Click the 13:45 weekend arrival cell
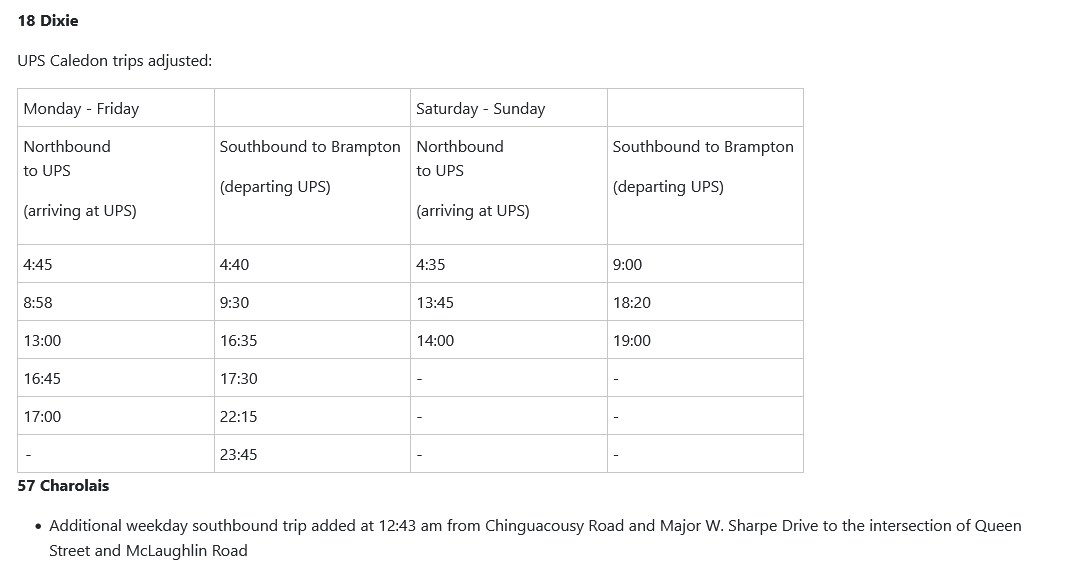The image size is (1087, 577). click(x=435, y=303)
